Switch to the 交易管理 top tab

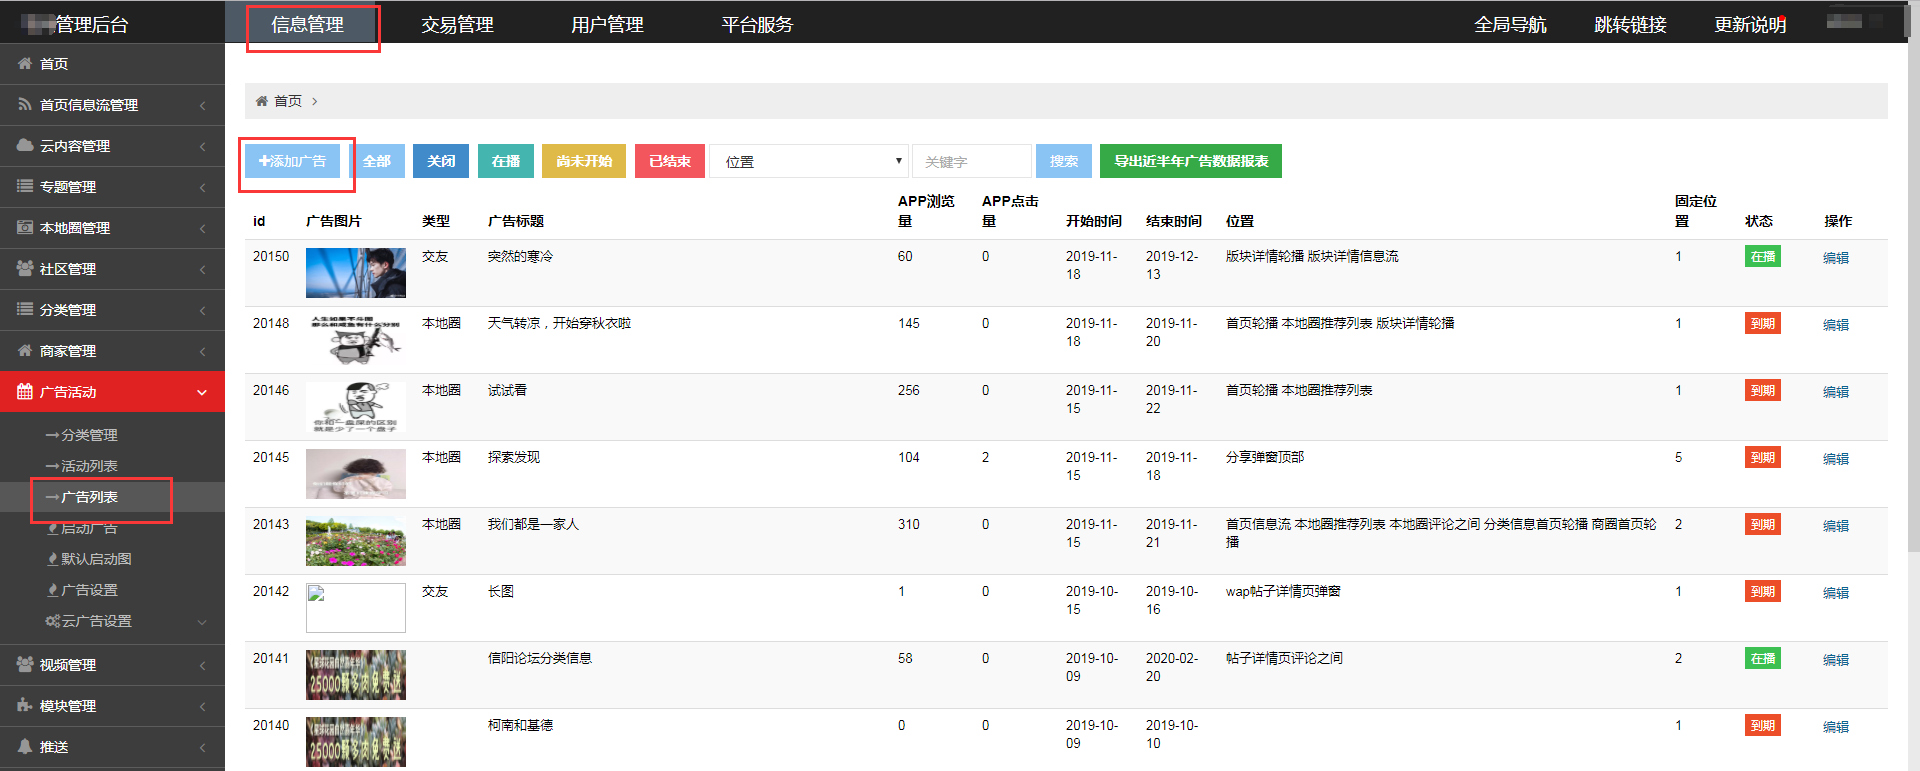457,24
